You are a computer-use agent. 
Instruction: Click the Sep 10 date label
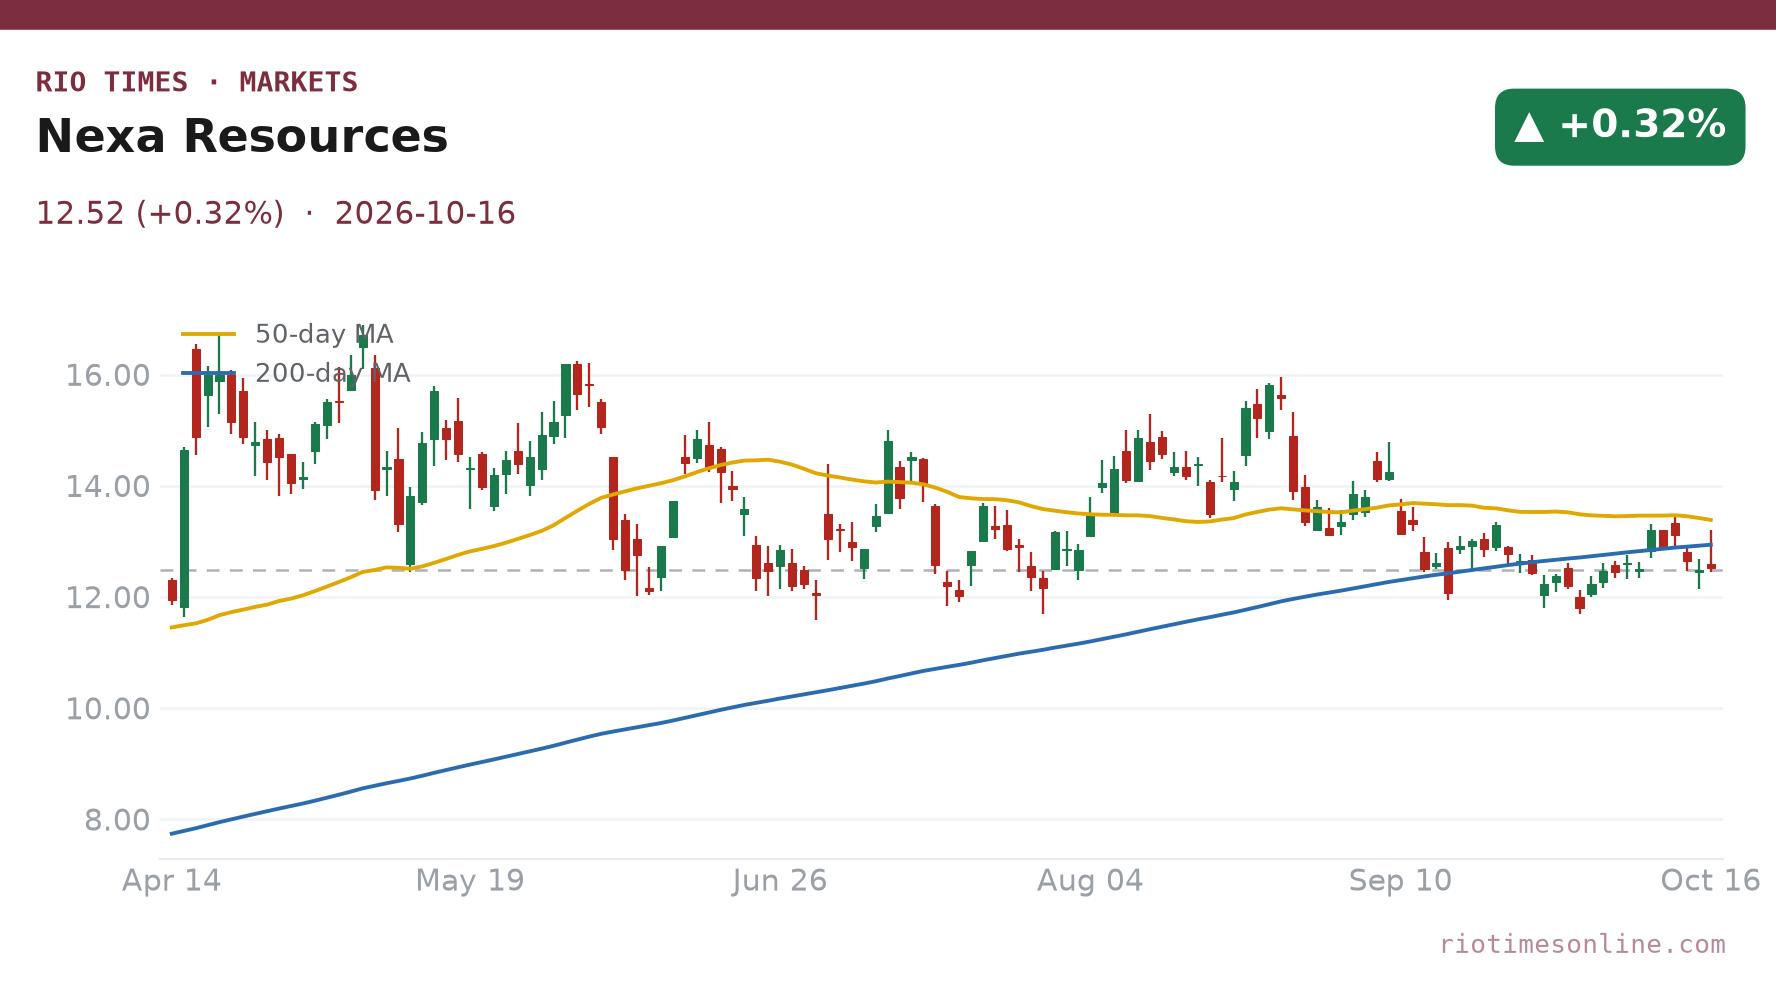point(1400,880)
